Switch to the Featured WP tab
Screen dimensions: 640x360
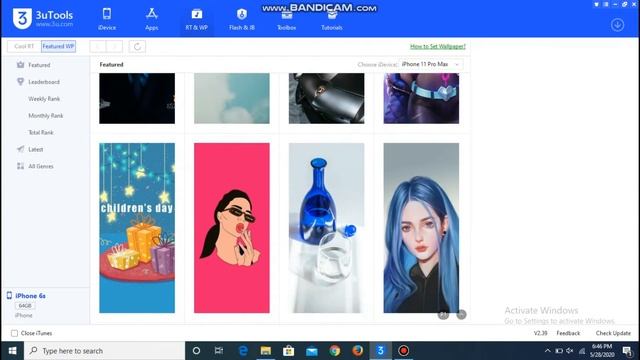(58, 47)
